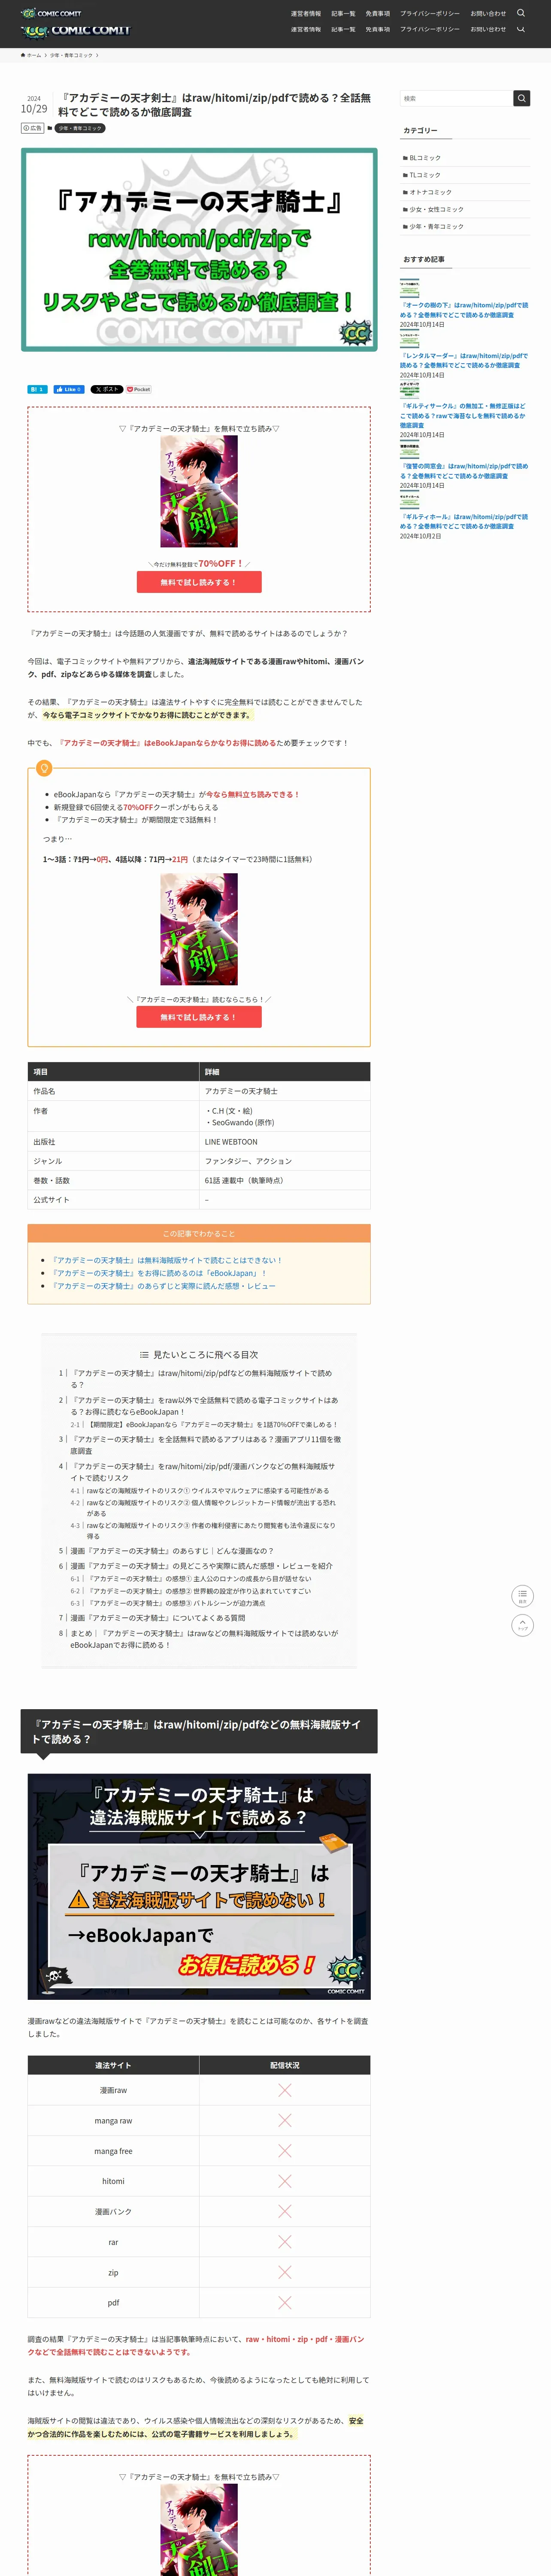The image size is (551, 2576).
Task: Click the folder icon beside オトナコミック
Action: coord(405,192)
